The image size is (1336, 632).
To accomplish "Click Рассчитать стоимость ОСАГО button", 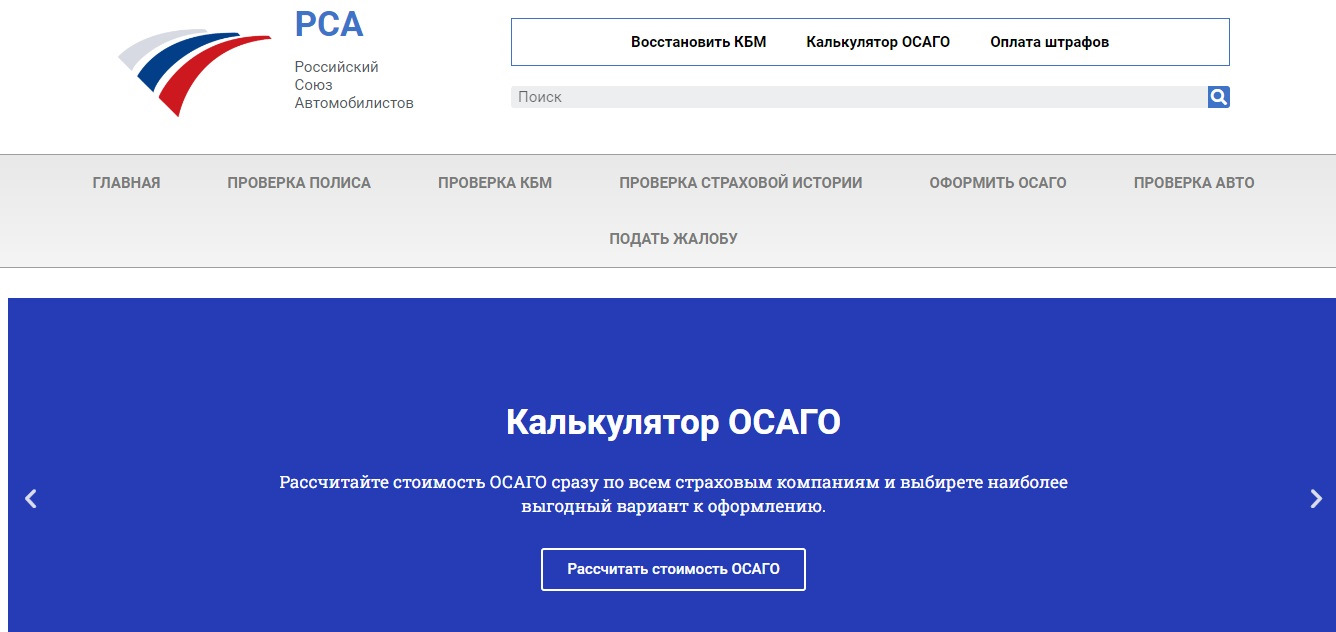I will click(673, 569).
